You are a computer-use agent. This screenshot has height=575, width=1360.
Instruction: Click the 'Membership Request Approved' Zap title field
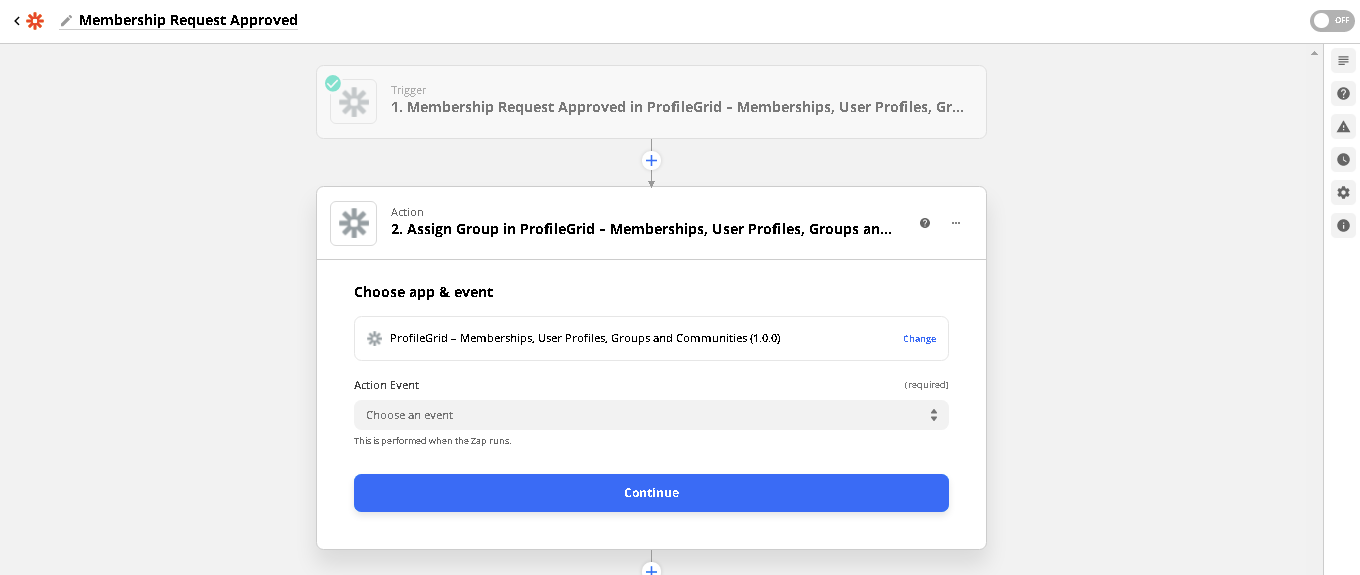(188, 21)
